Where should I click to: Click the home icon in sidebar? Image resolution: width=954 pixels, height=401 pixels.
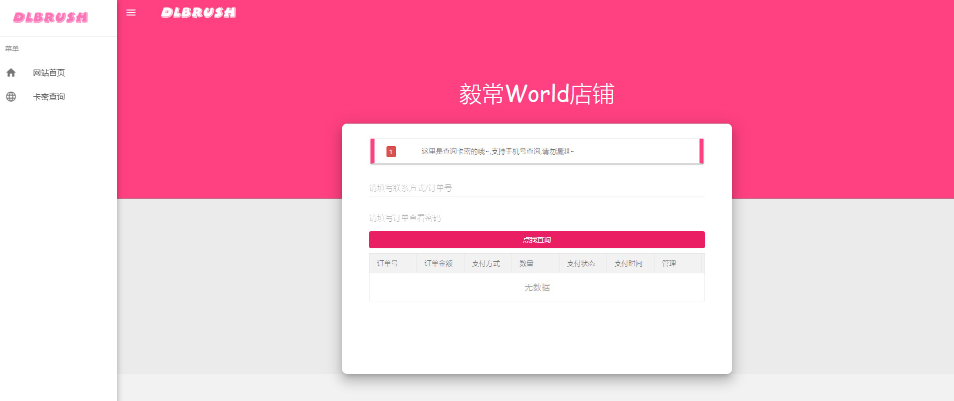click(x=11, y=72)
